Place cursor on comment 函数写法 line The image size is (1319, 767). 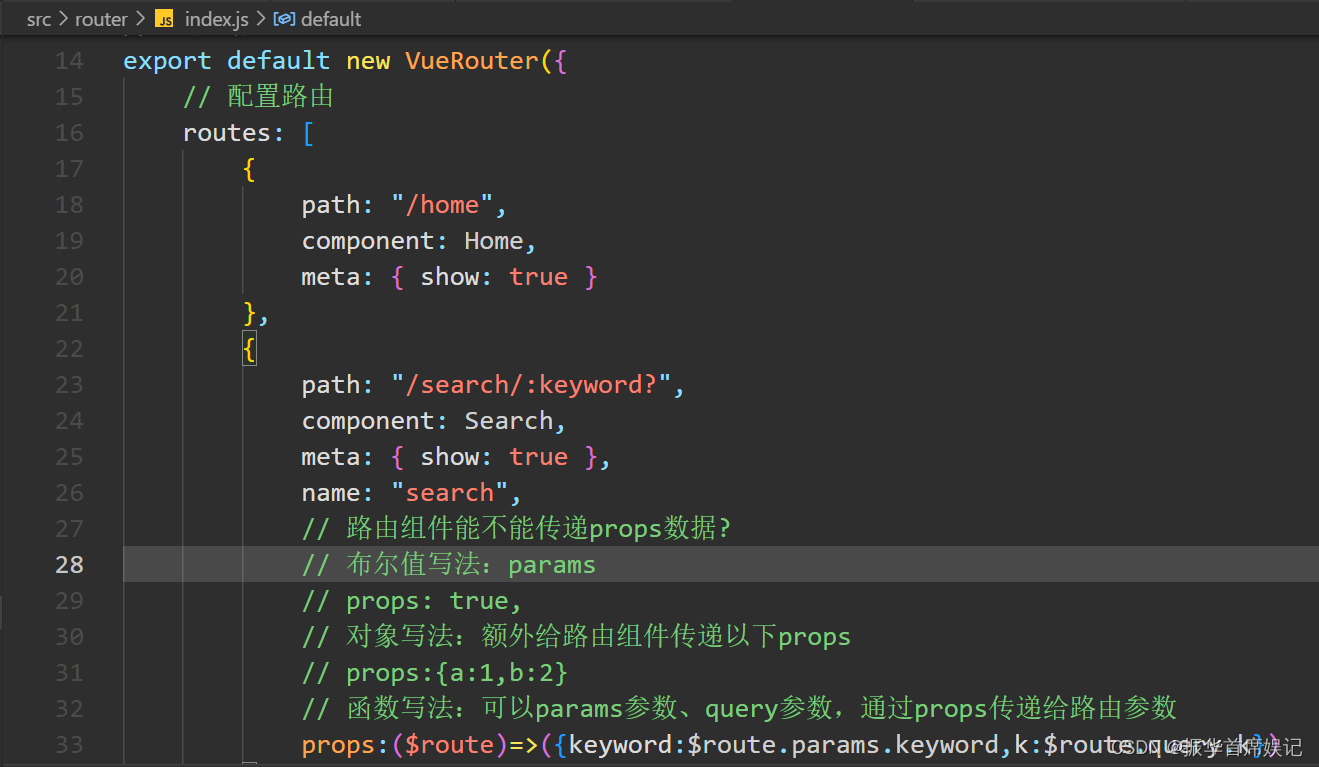739,709
